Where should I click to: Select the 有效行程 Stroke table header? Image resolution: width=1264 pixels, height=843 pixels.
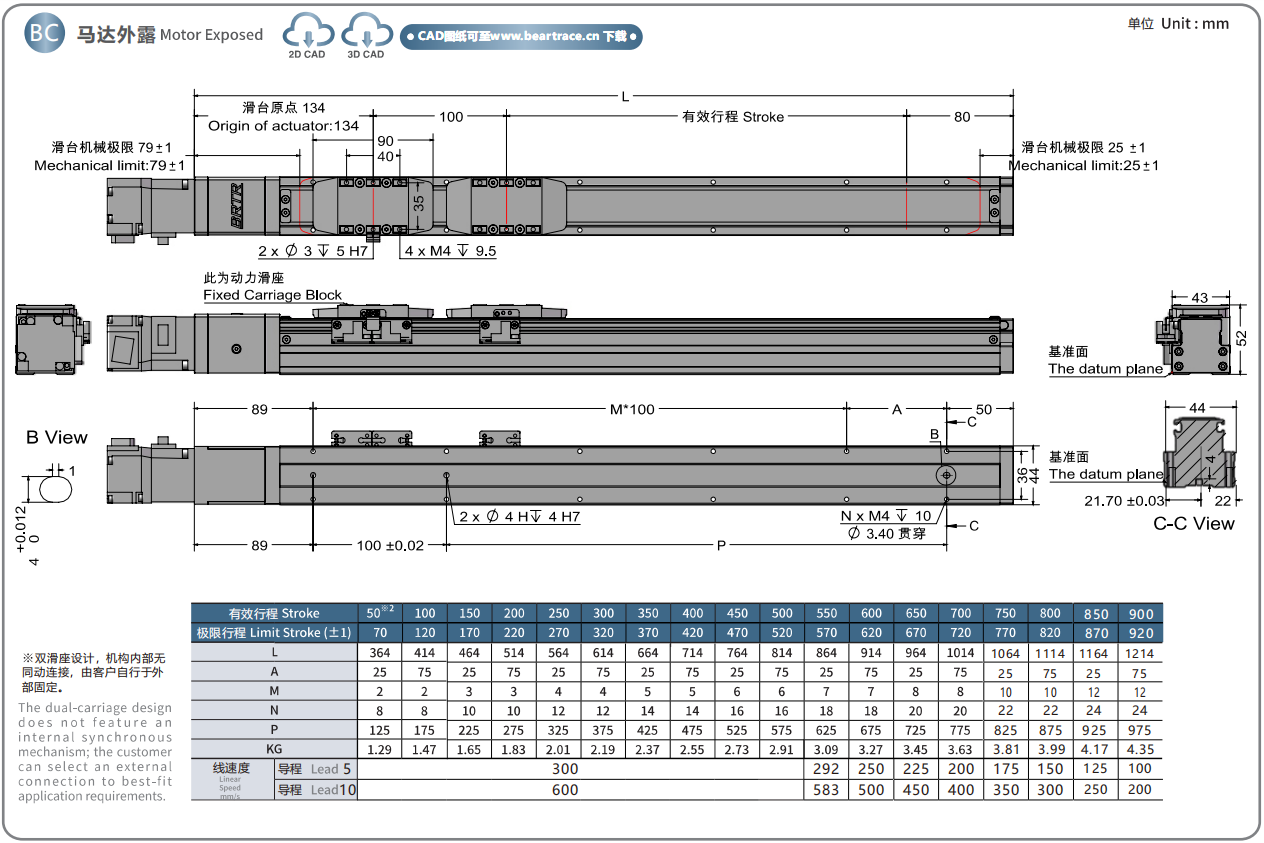pyautogui.click(x=274, y=613)
